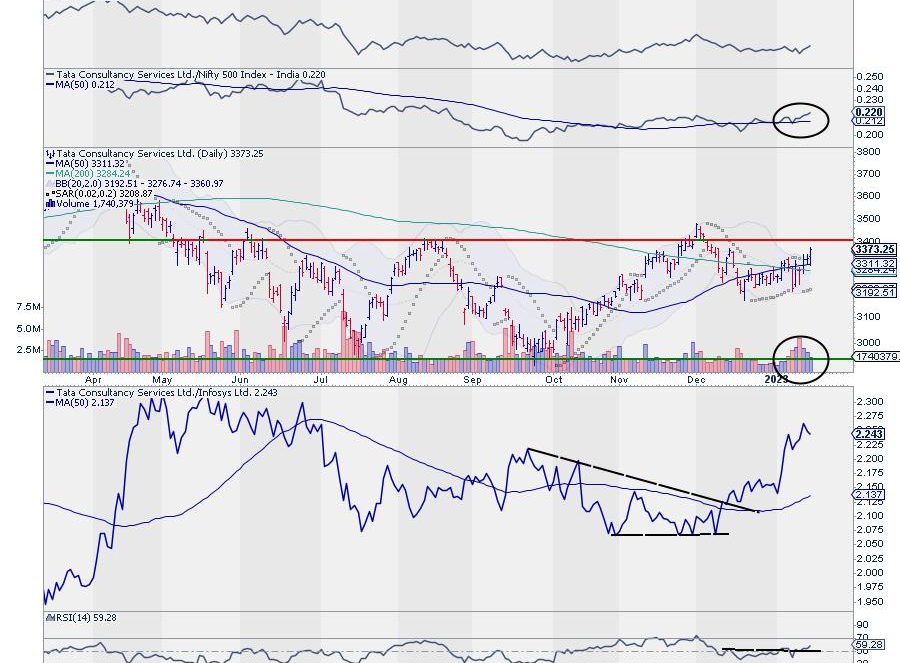This screenshot has width=900, height=663.
Task: Click the 'Tata Consultancy Services Ltd./Infosys Ltd. 2.243' legend
Action: click(161, 393)
